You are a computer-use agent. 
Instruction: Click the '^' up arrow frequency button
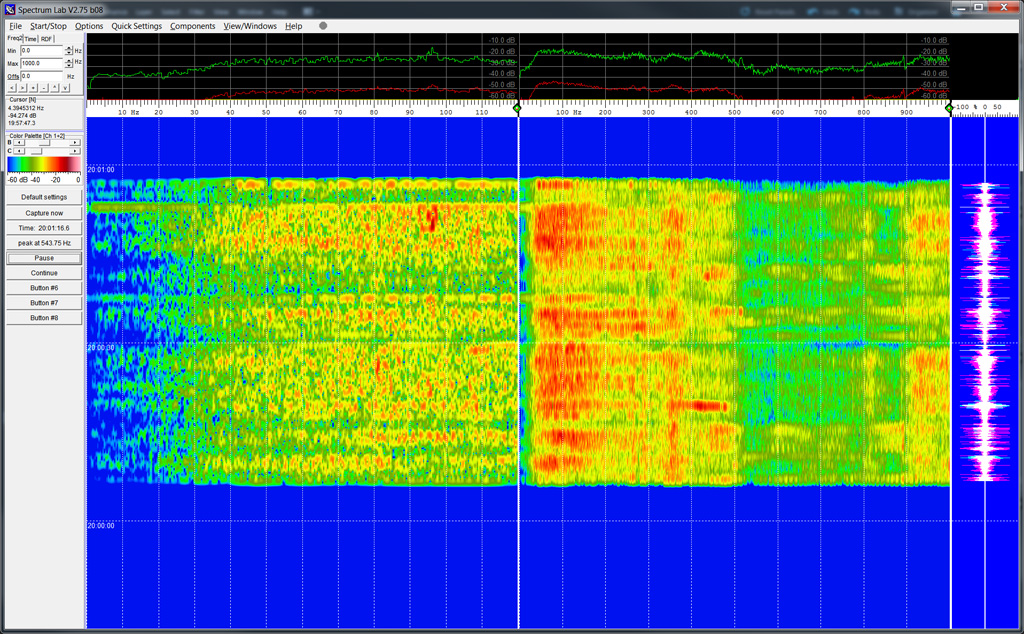pyautogui.click(x=54, y=87)
